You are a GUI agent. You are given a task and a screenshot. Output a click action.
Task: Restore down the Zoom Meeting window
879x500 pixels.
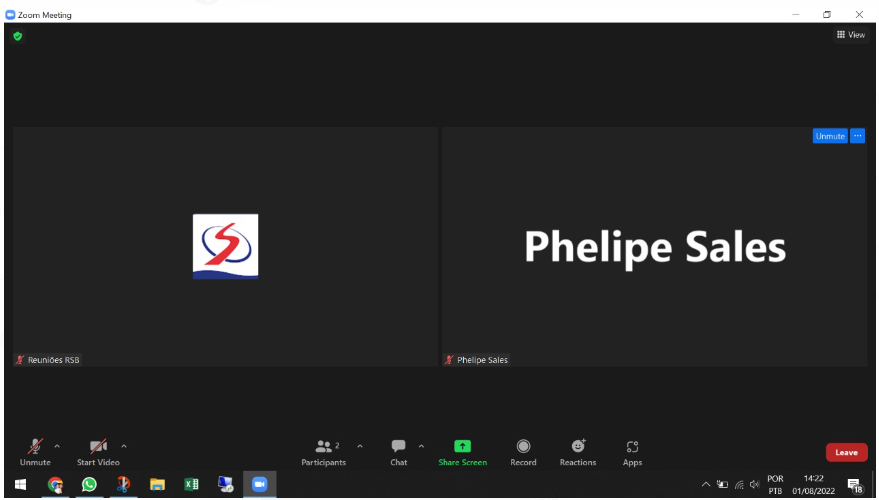827,15
